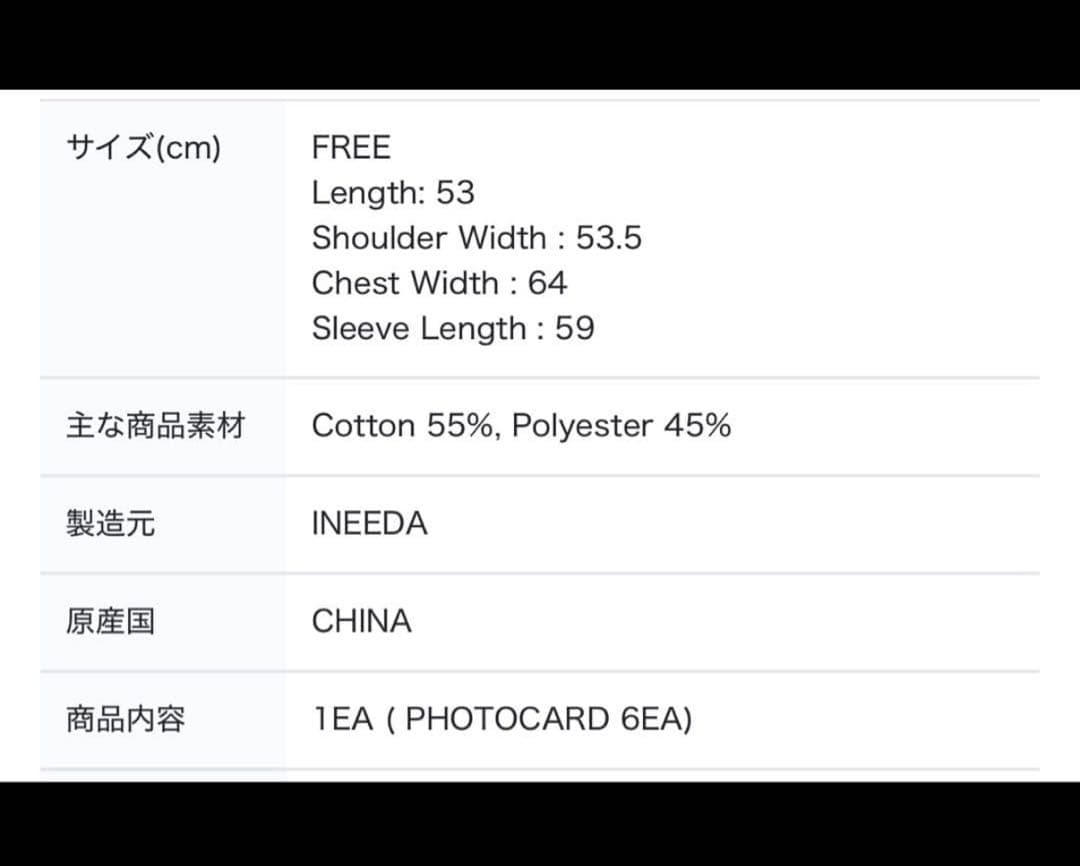Click the Length: 53 measurement line
1080x866 pixels.
(x=393, y=193)
